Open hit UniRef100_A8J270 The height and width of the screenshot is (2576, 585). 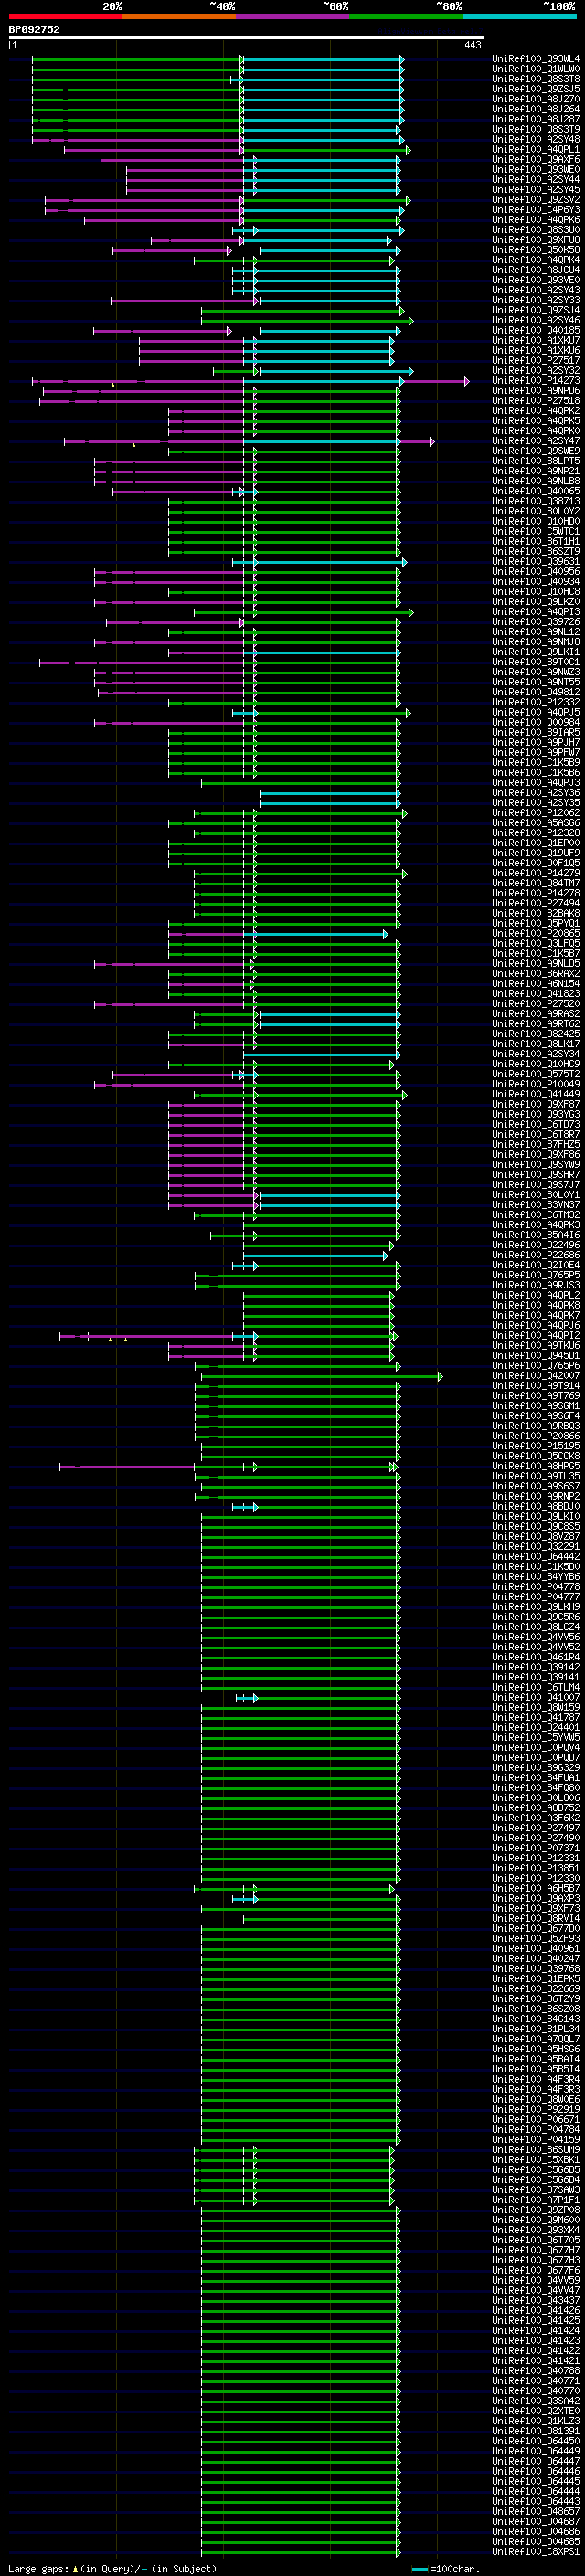(x=536, y=99)
